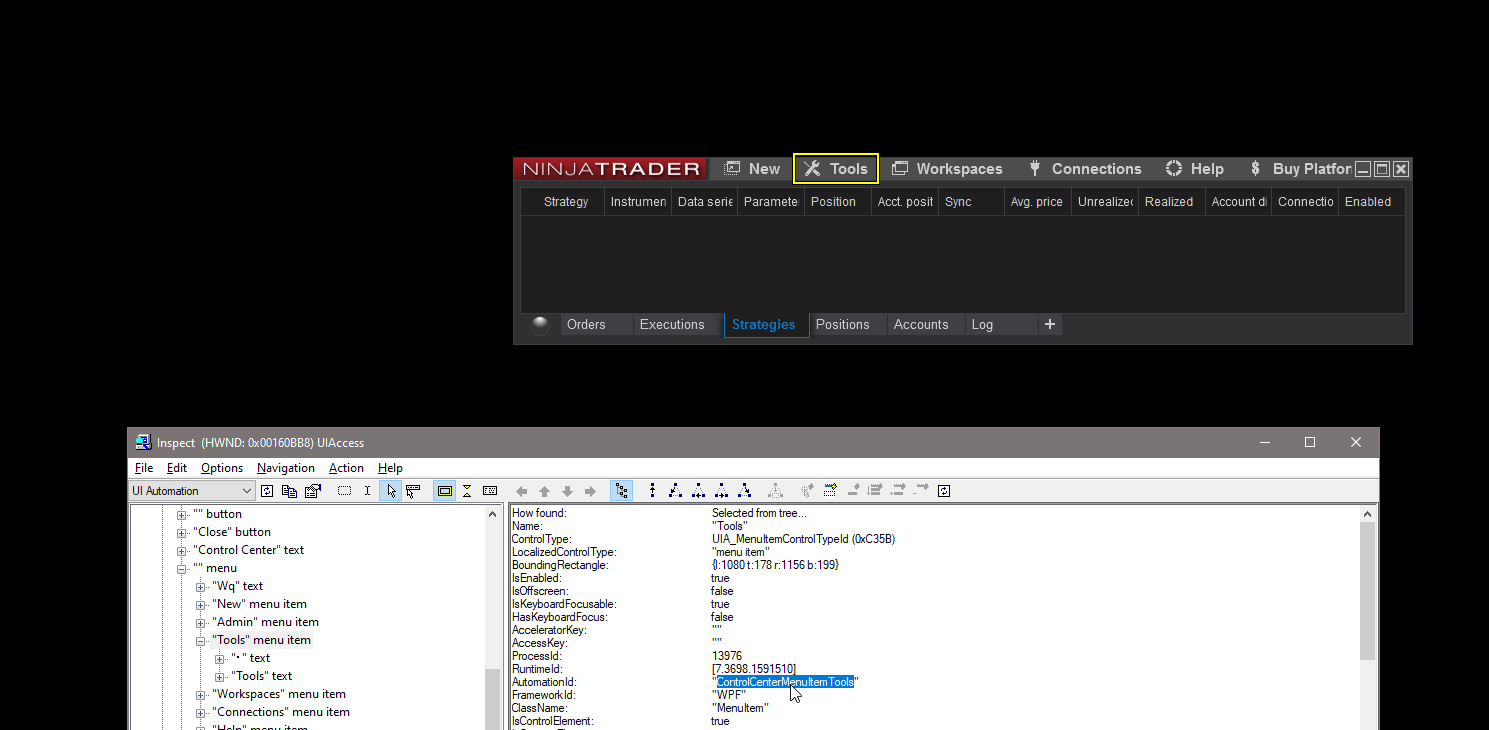Click the refresh icon at right end of Inspect toolbar
Viewport: 1489px width, 730px height.
click(x=944, y=491)
